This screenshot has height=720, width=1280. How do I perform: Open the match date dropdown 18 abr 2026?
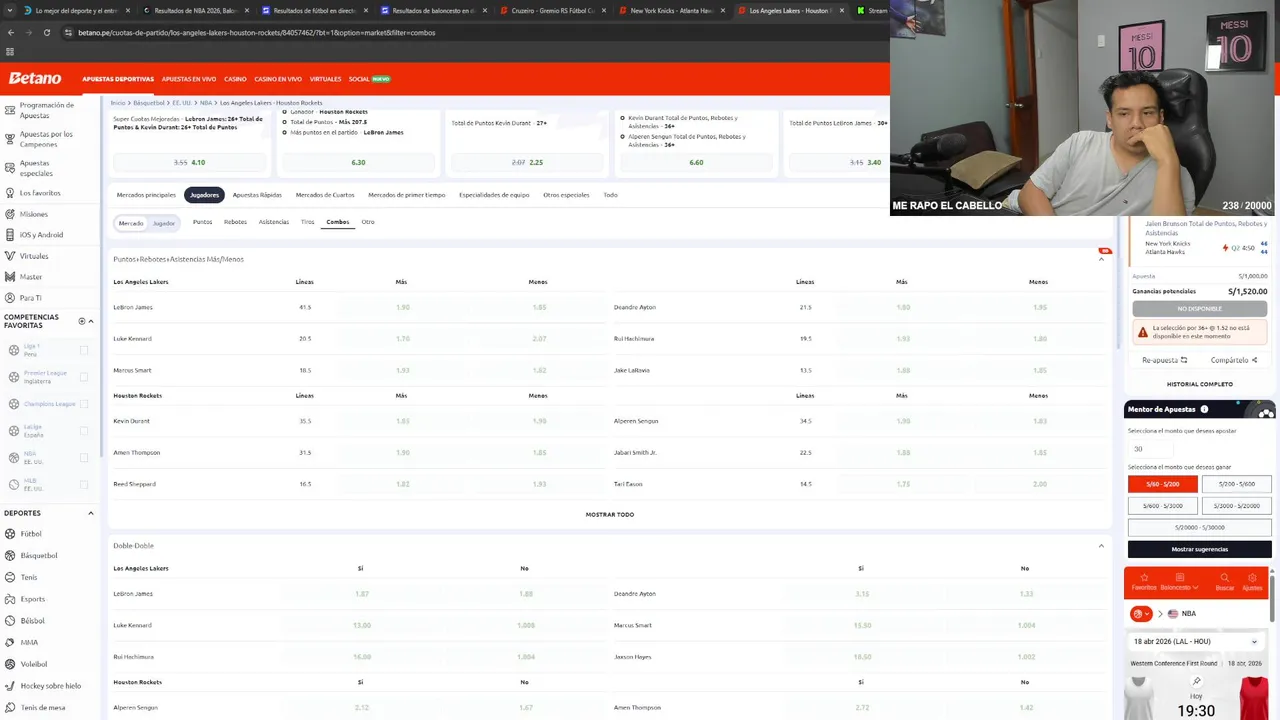pos(1197,641)
